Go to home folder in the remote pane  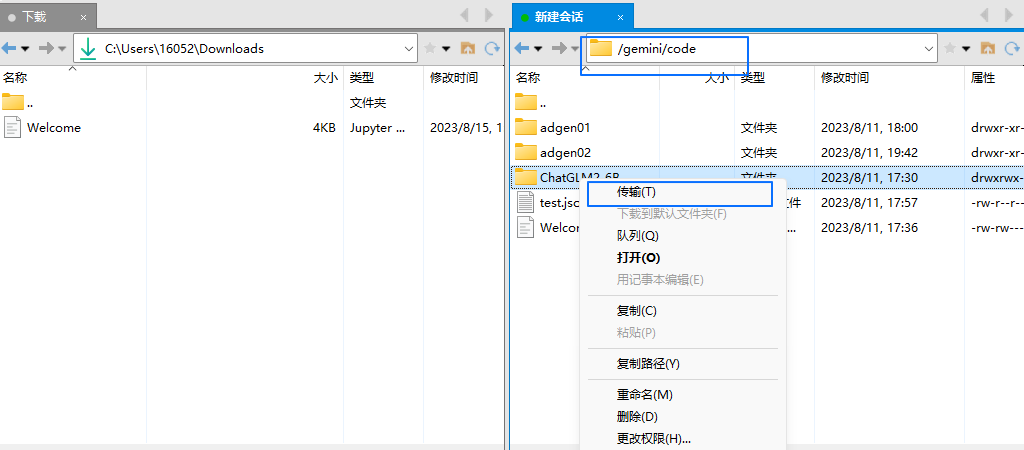987,48
